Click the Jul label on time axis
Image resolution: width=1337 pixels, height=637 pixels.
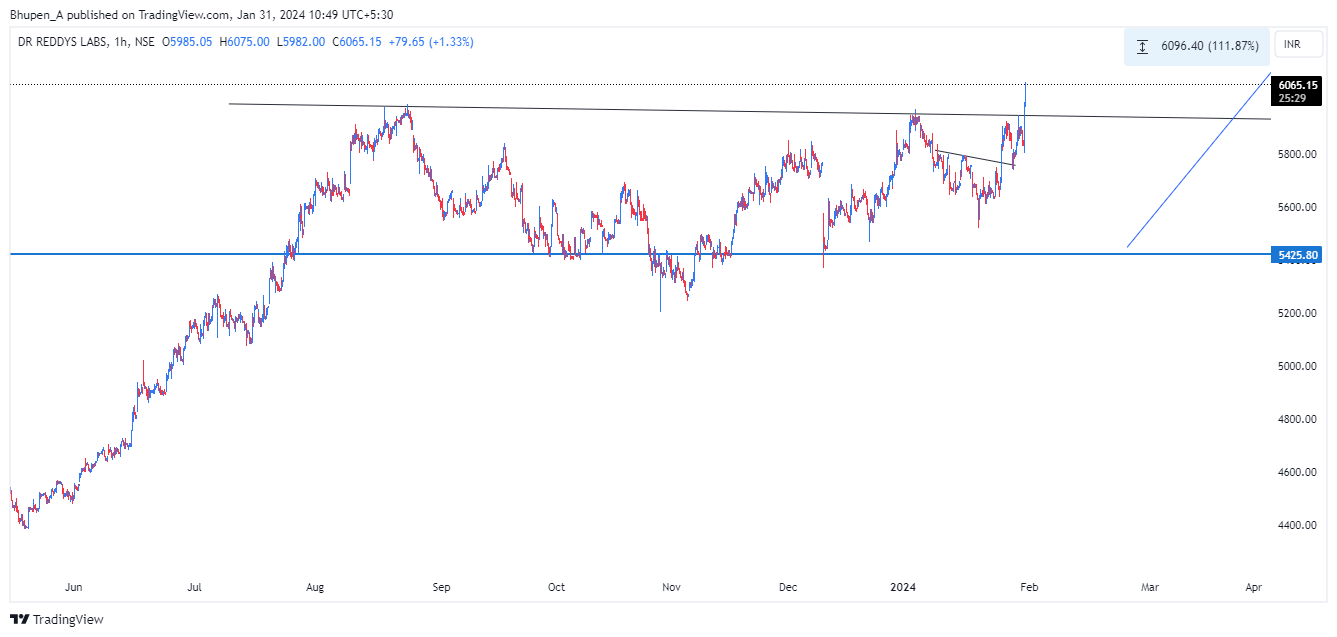tap(195, 588)
